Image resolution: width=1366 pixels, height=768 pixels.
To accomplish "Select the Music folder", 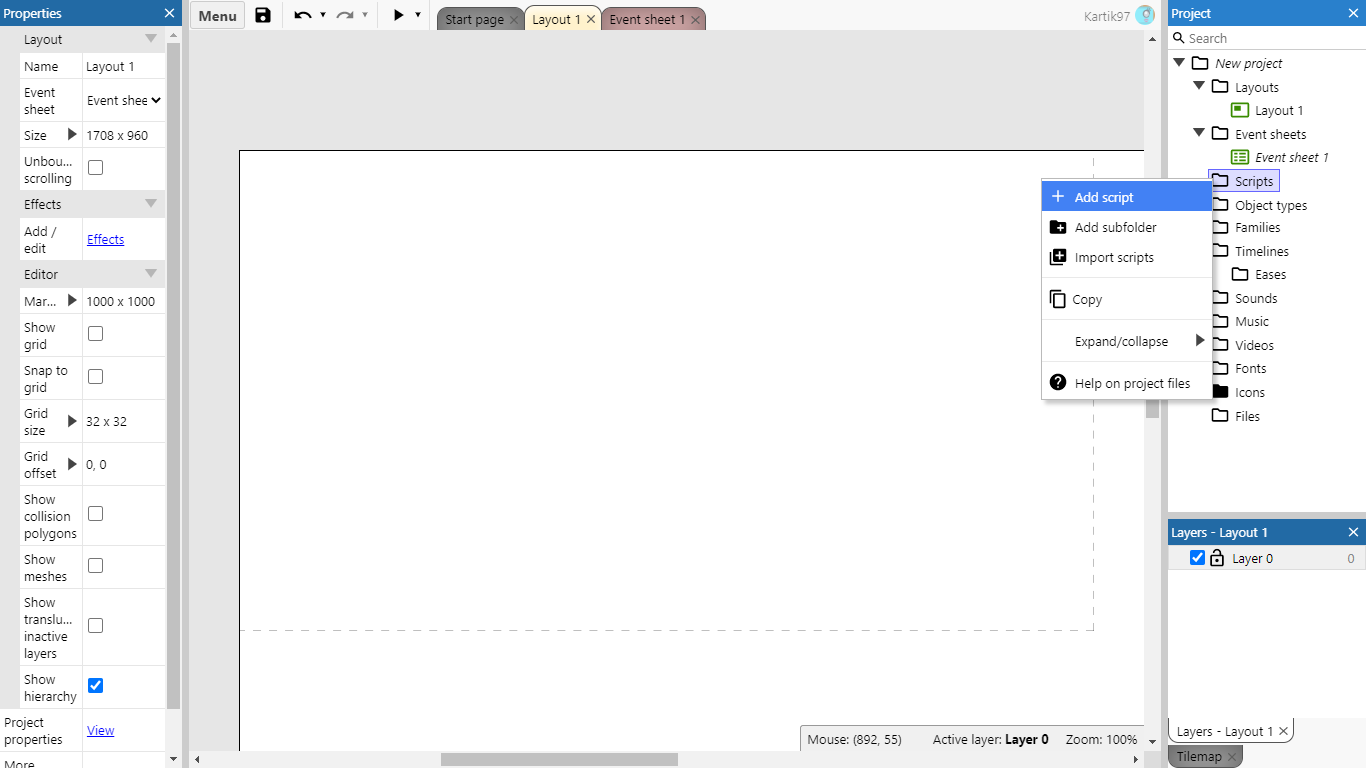I will tap(1252, 321).
